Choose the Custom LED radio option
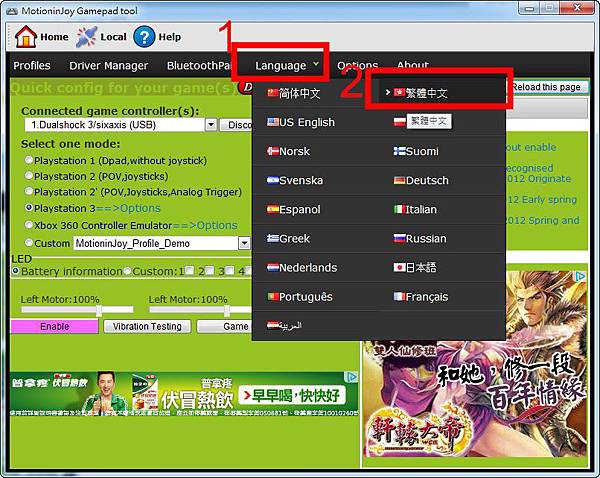600x478 pixels. pos(128,271)
